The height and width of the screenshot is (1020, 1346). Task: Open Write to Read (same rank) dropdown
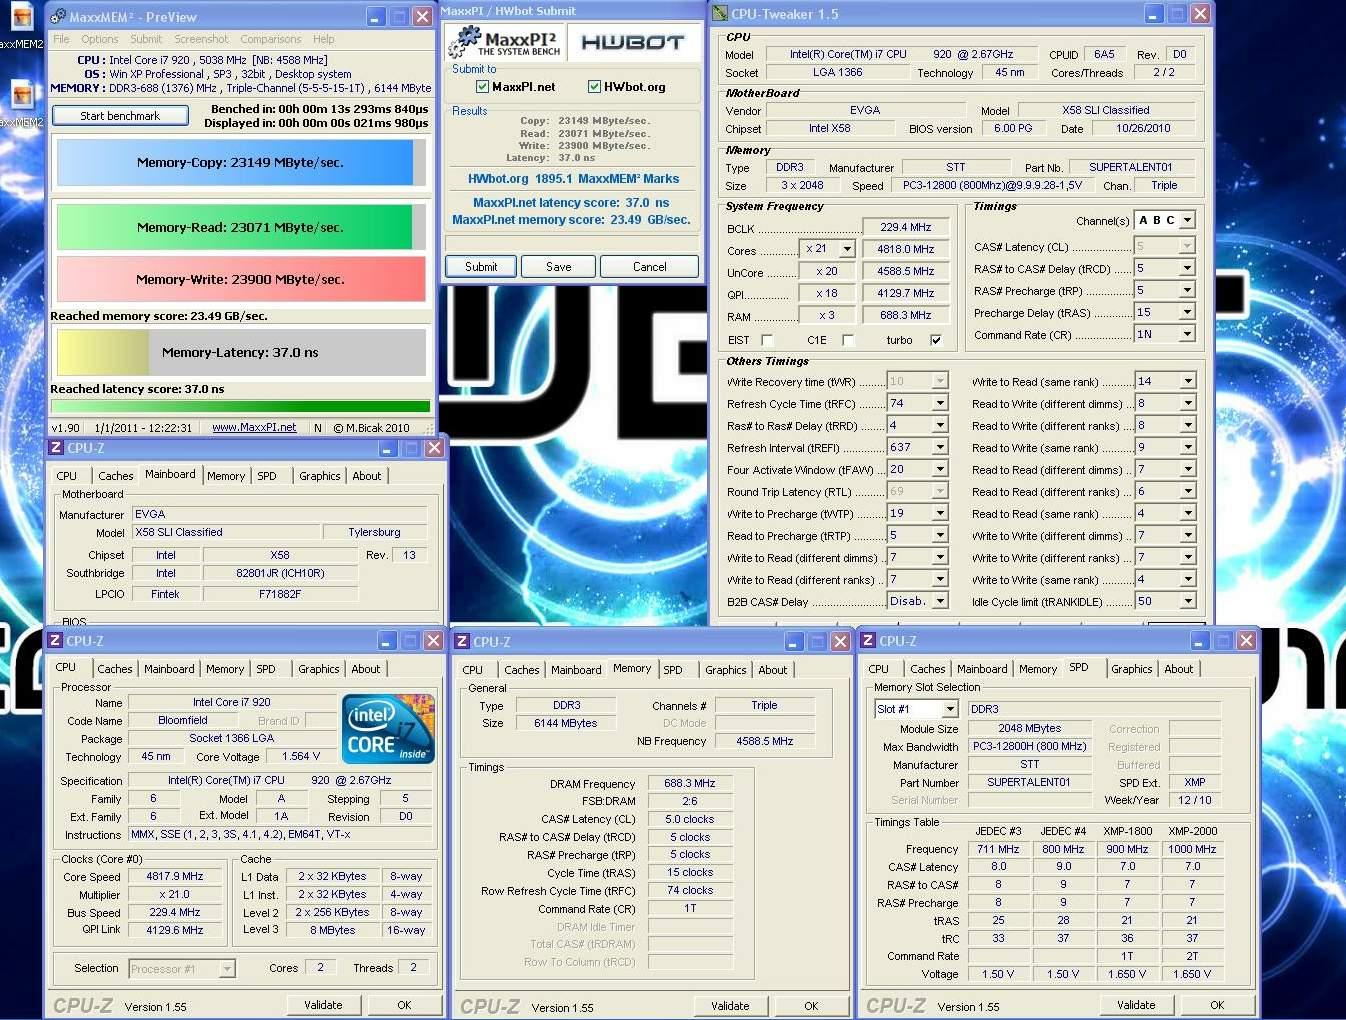[x=1187, y=381]
